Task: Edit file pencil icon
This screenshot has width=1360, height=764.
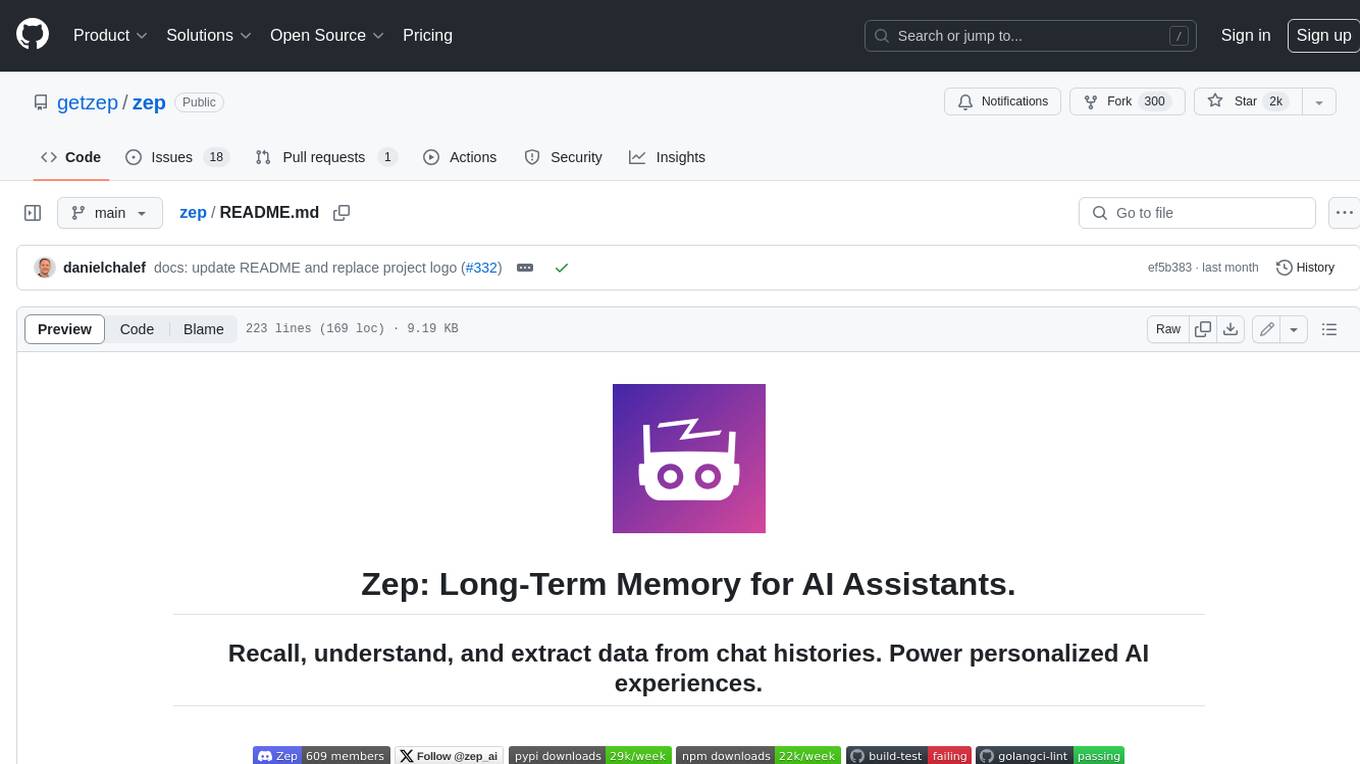Action: point(1266,329)
